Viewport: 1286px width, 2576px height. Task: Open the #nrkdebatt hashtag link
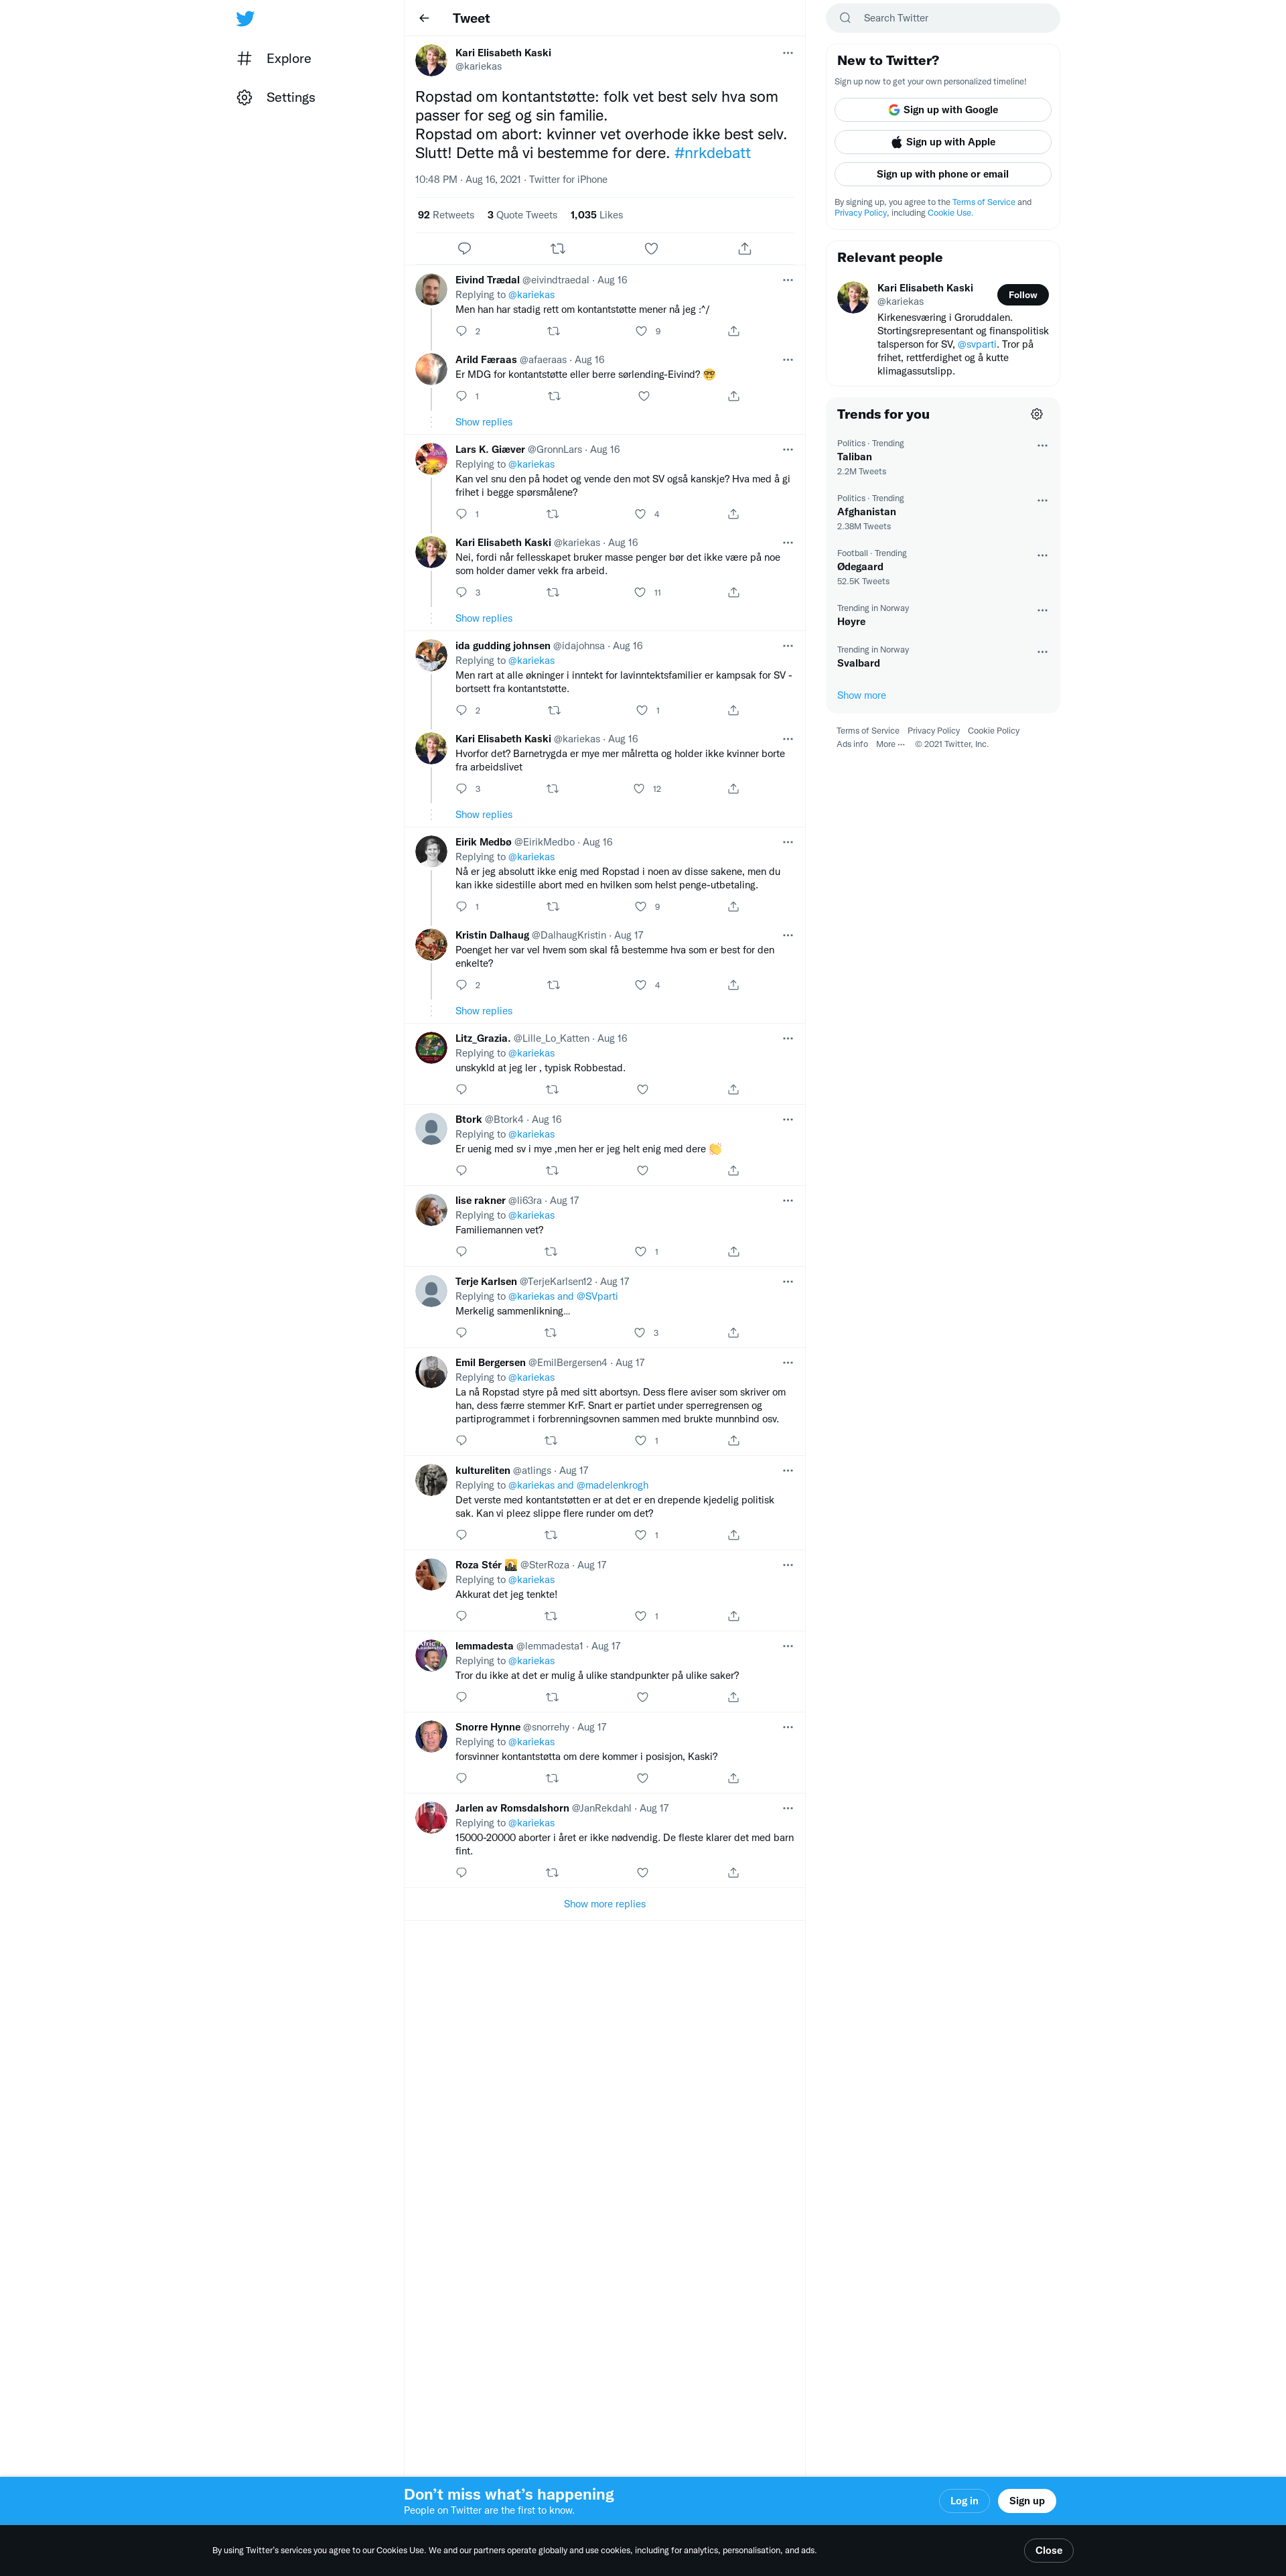pyautogui.click(x=712, y=153)
